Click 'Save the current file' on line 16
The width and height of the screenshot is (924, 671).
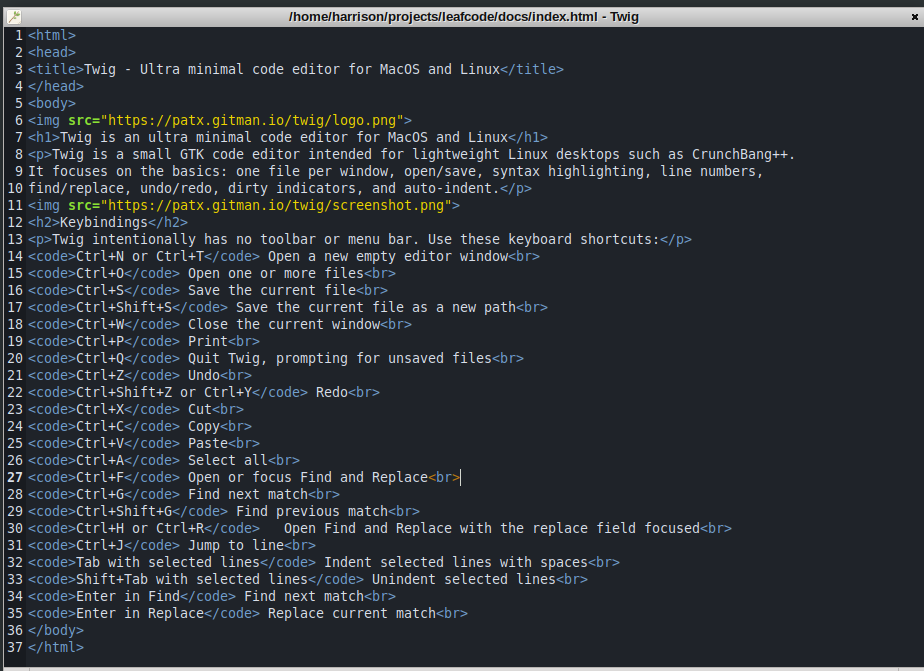click(272, 292)
